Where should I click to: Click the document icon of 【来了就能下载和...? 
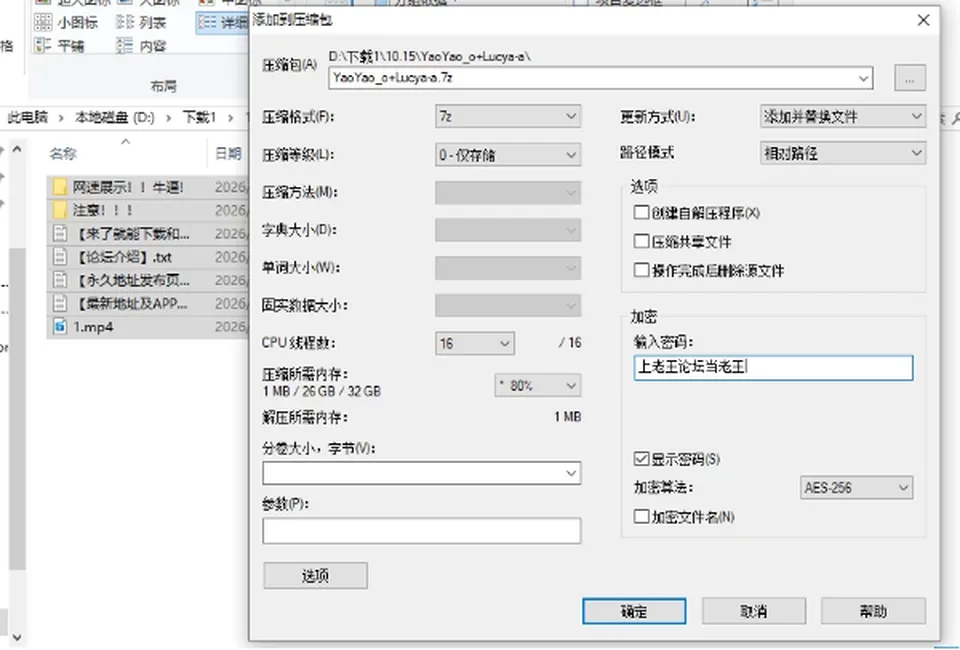(x=59, y=233)
